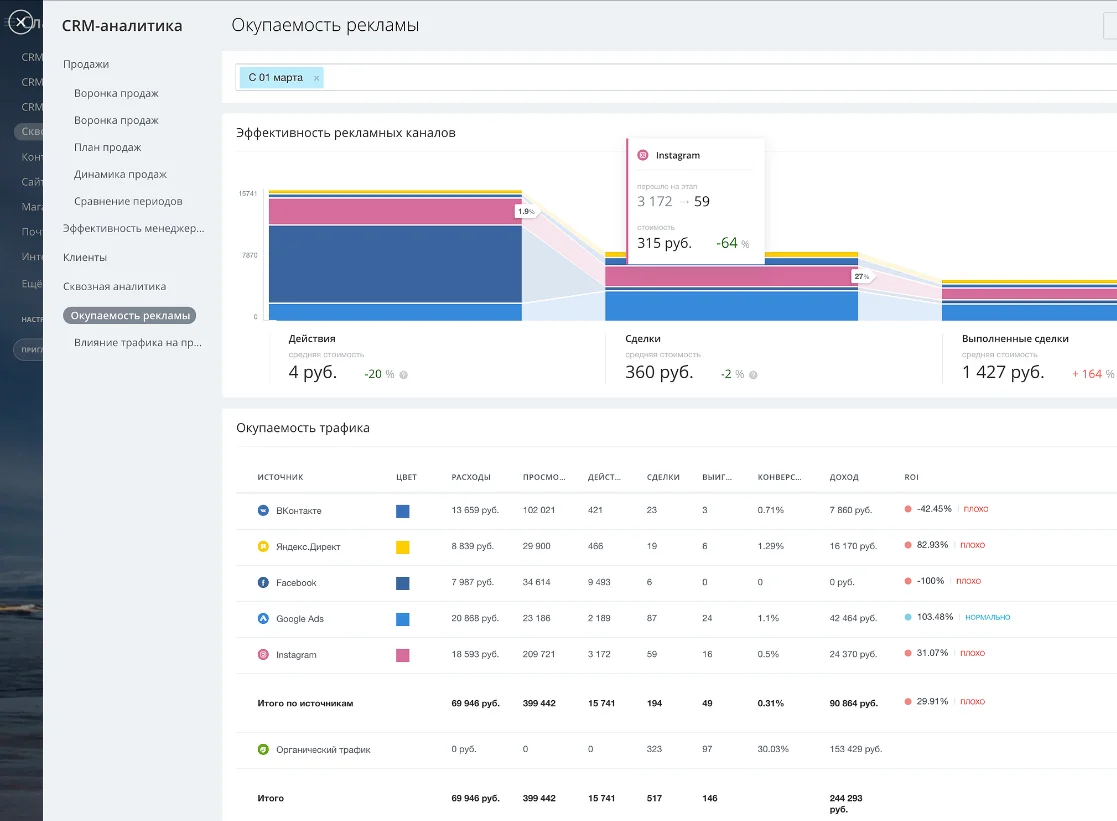This screenshot has height=821, width=1117.
Task: Expand the Продажи section in sidebar
Action: pos(86,64)
